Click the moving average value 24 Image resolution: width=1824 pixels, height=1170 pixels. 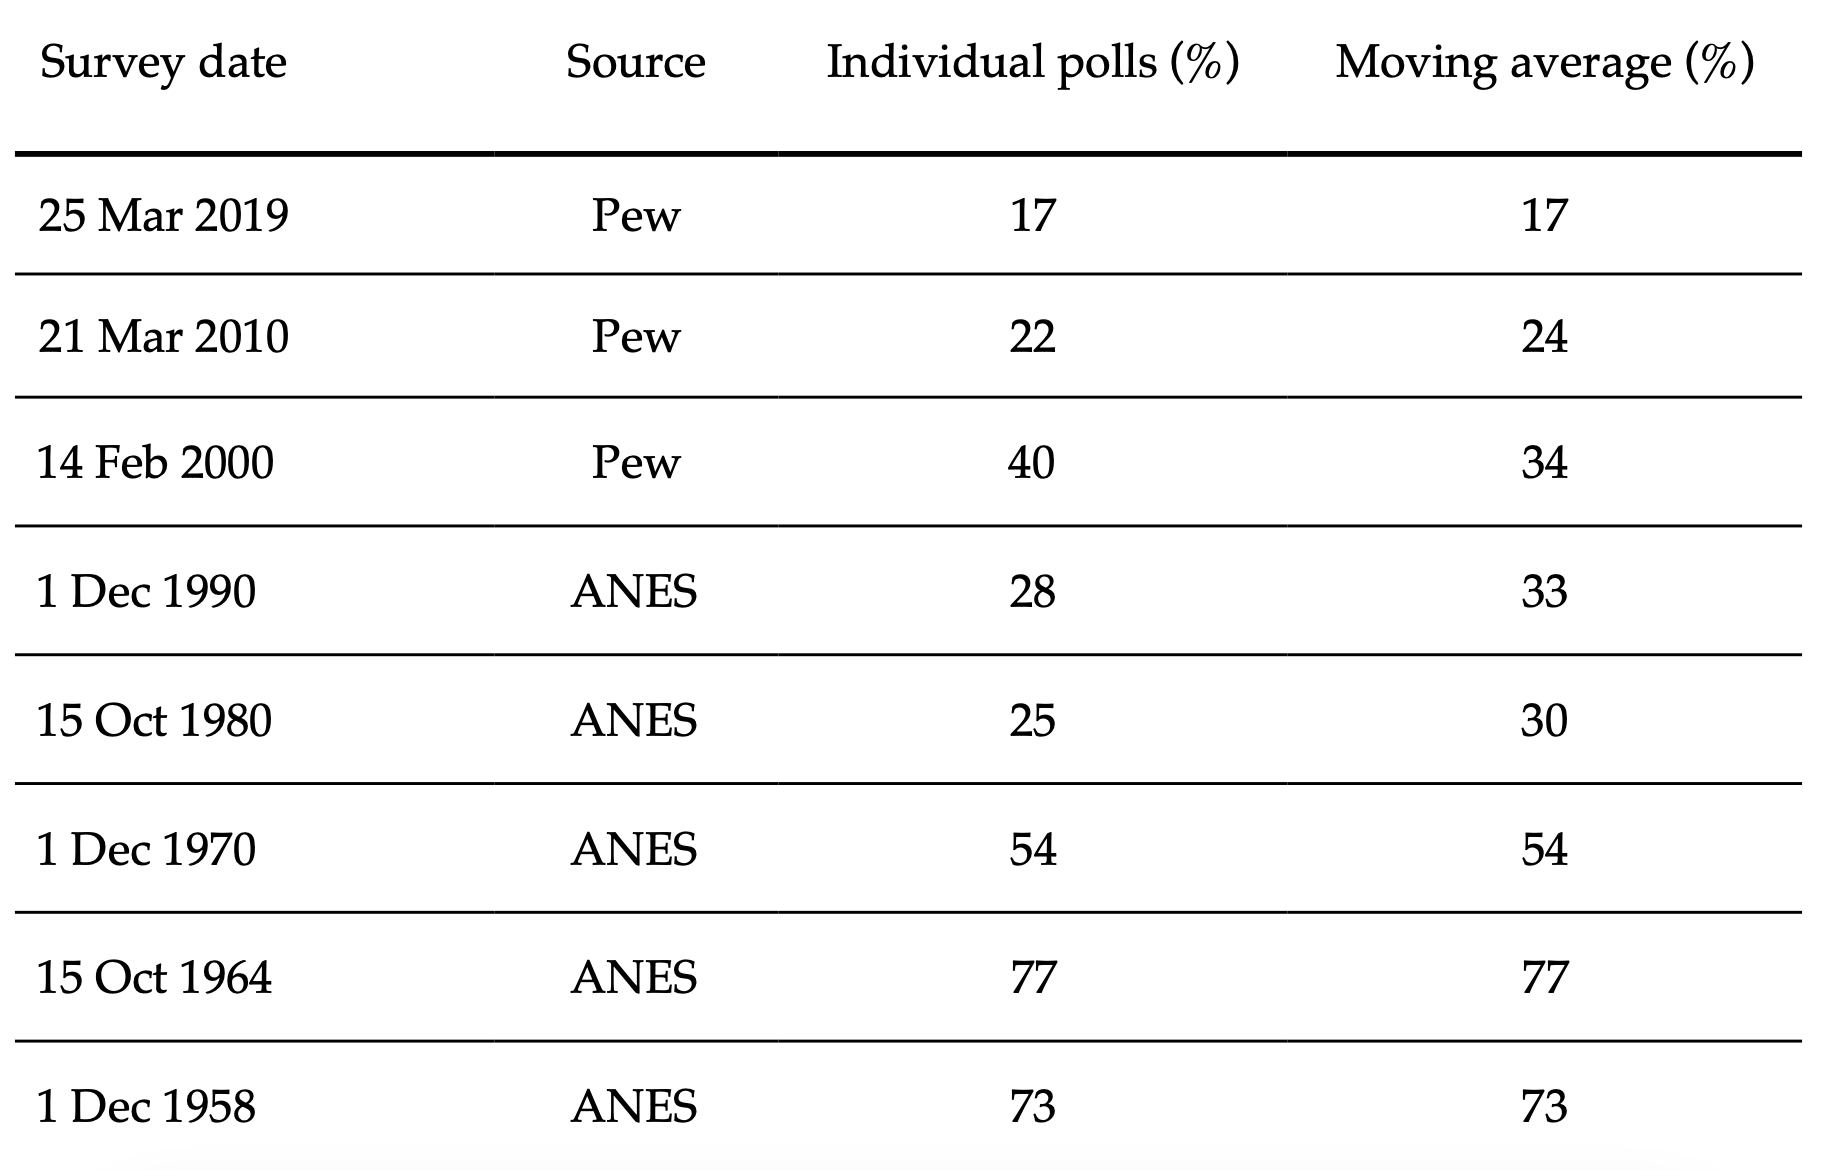(1544, 336)
